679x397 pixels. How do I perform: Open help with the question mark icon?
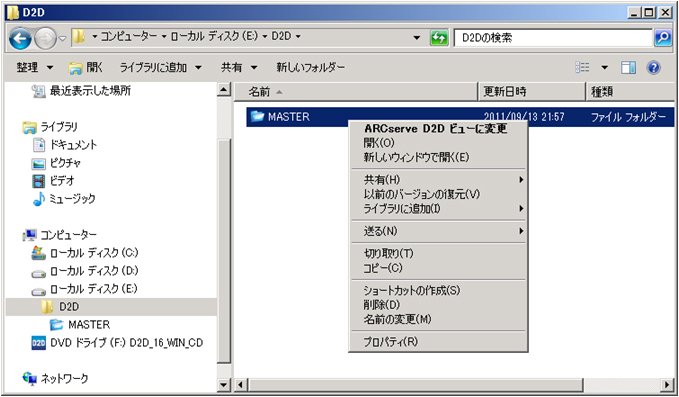point(653,67)
